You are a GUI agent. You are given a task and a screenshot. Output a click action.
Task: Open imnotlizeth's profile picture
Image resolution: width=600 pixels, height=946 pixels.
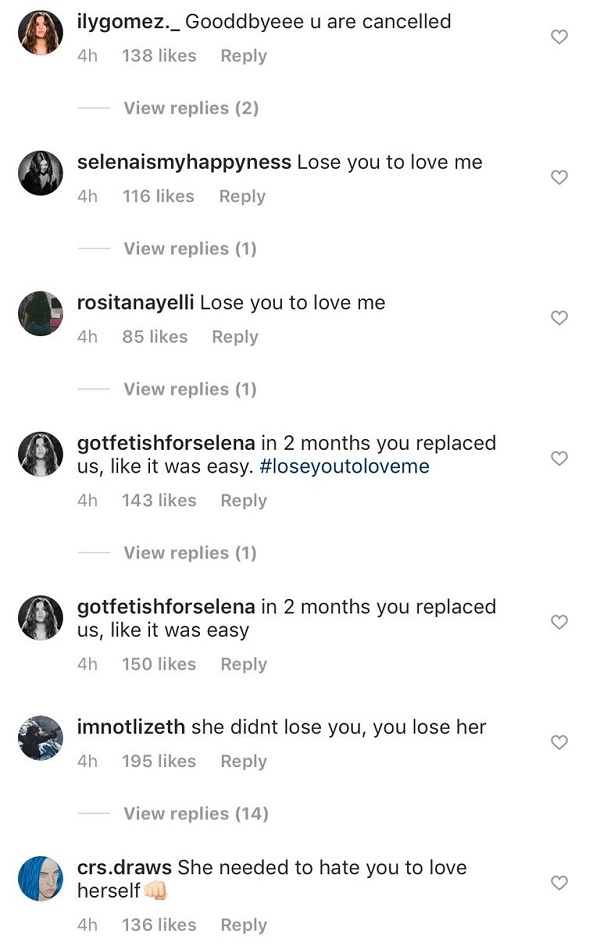(x=41, y=739)
